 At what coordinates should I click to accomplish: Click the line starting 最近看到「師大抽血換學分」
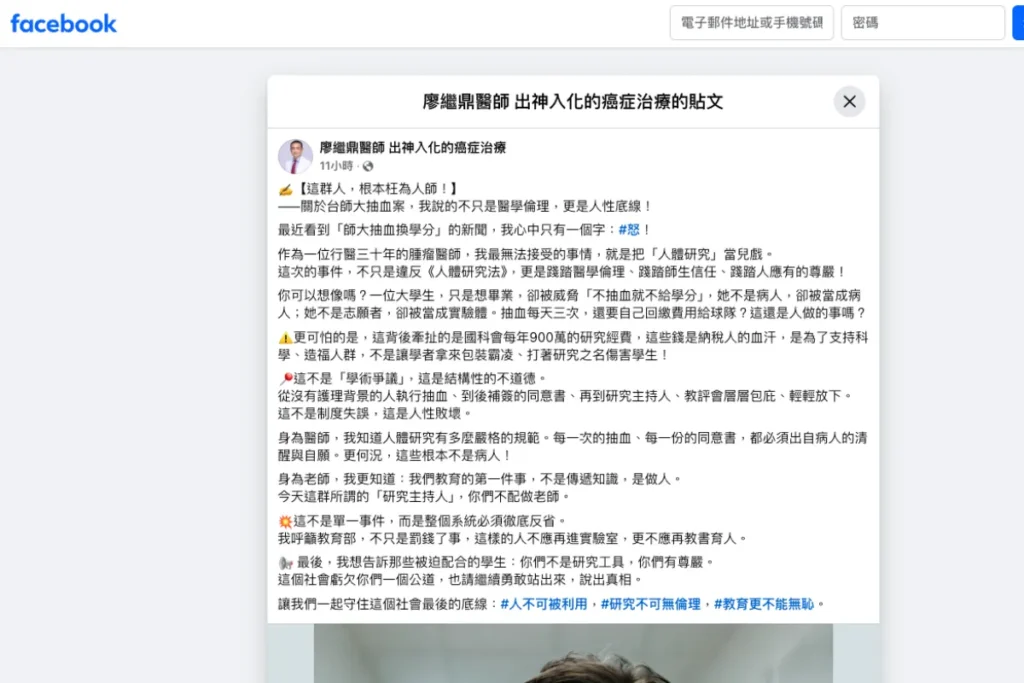click(464, 230)
